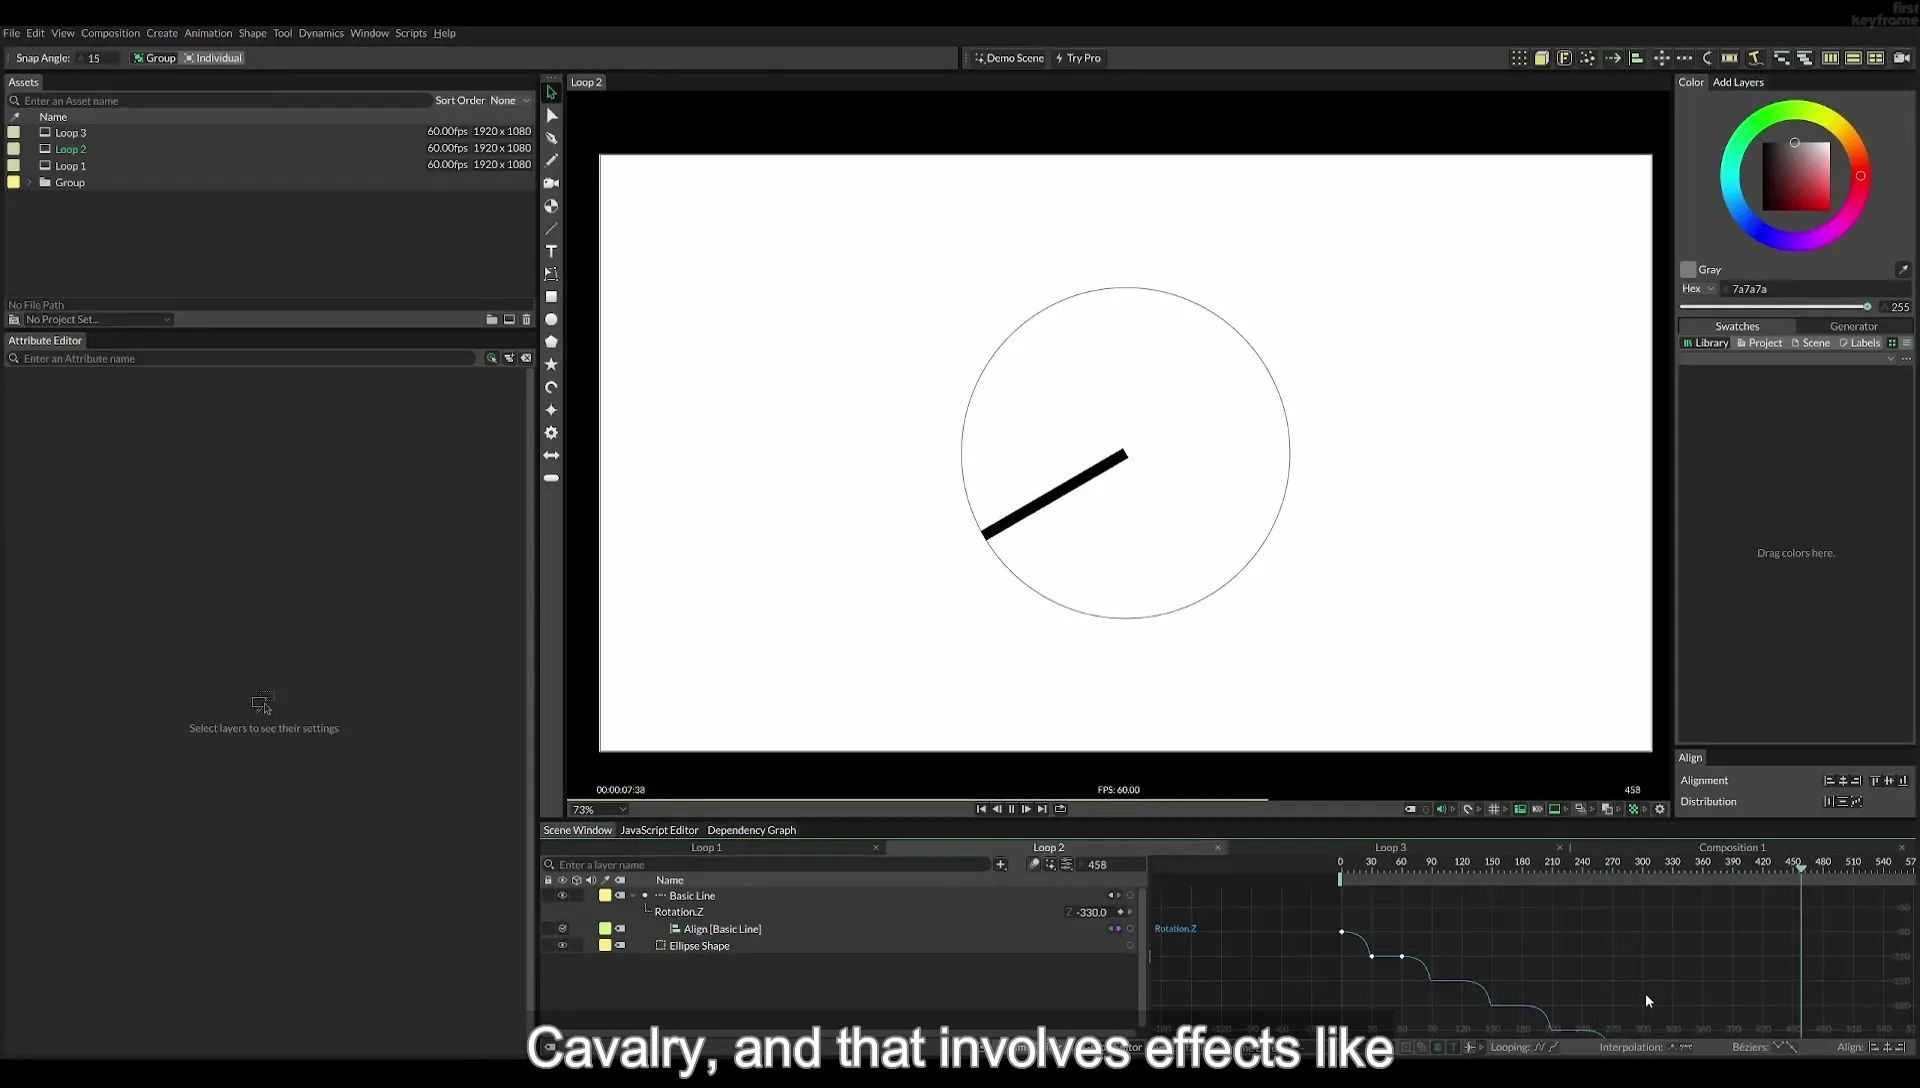Select the Pencil tool
Viewport: 1920px width, 1088px height.
[x=551, y=160]
